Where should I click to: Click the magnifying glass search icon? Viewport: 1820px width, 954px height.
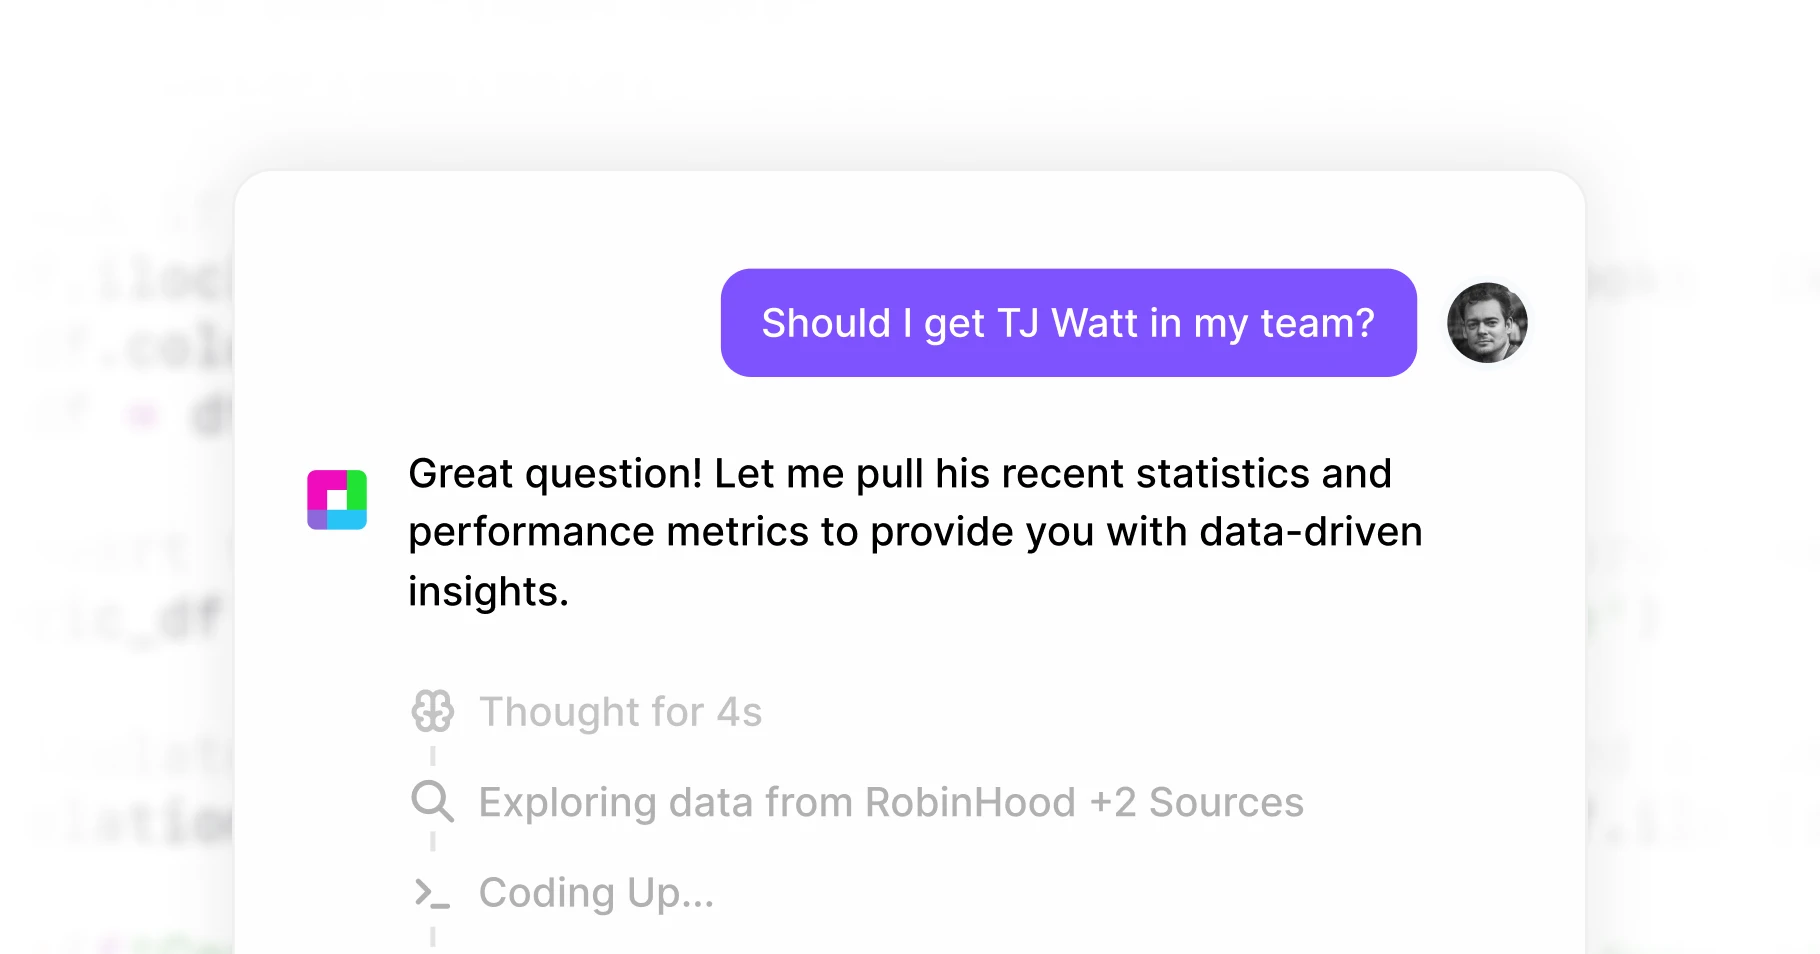[x=433, y=802]
